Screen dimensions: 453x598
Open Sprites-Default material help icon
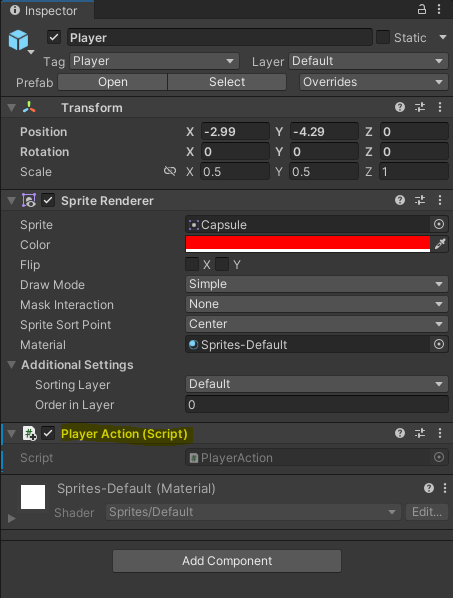tap(429, 488)
